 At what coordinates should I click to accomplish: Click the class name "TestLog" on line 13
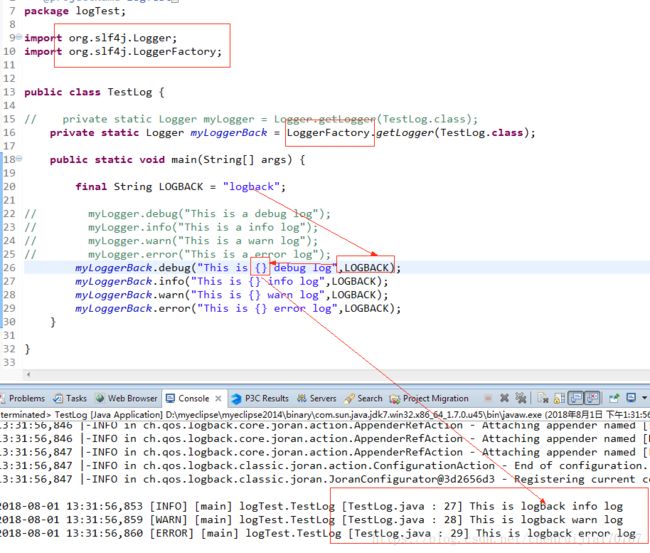[x=130, y=92]
